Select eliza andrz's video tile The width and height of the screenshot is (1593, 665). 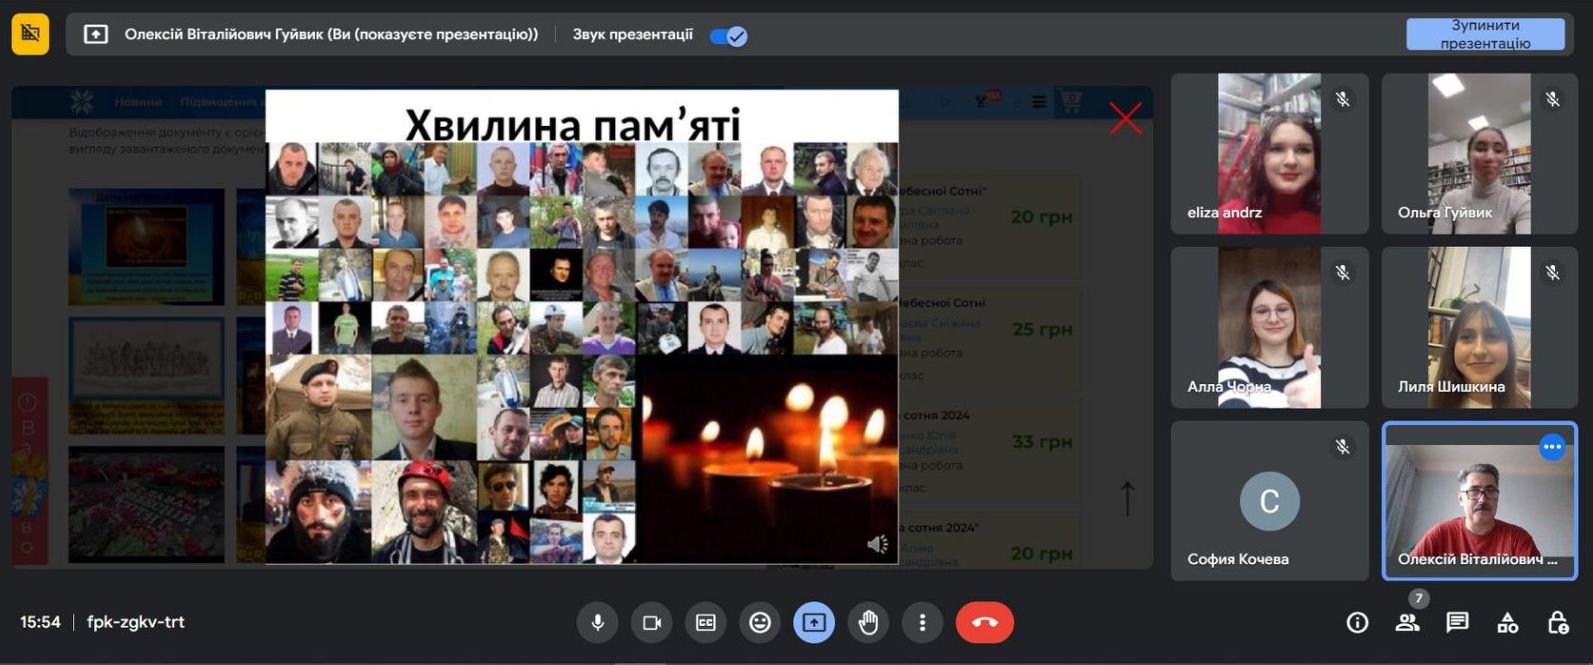point(1269,153)
